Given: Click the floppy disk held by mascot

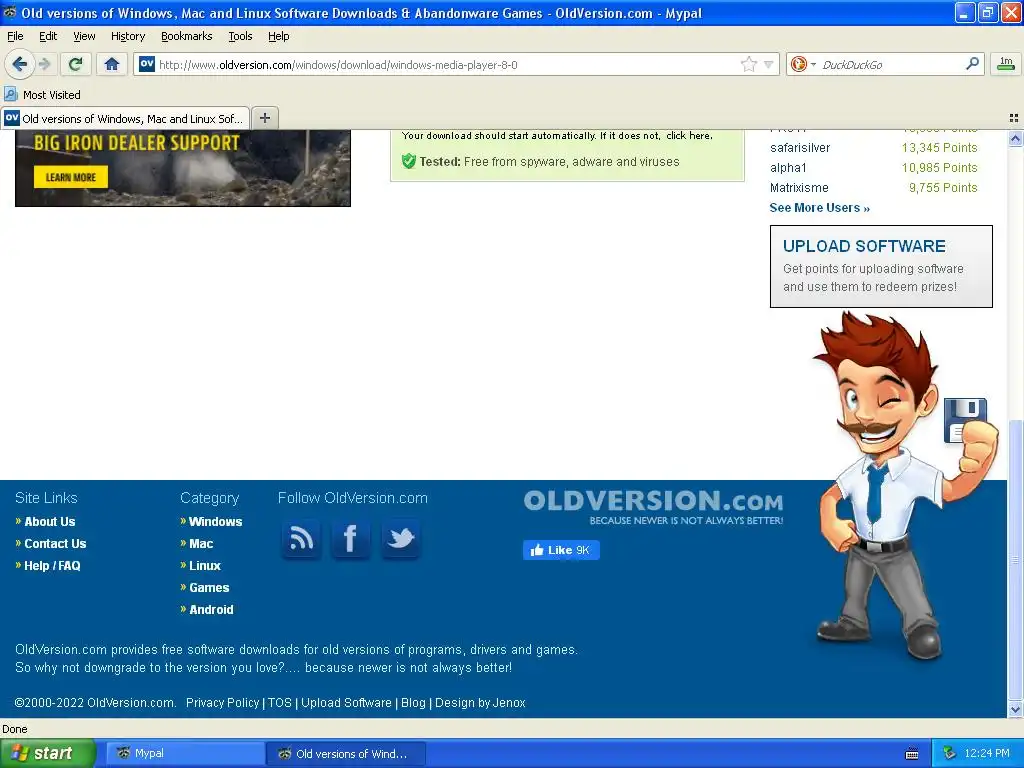Looking at the screenshot, I should pos(965,420).
